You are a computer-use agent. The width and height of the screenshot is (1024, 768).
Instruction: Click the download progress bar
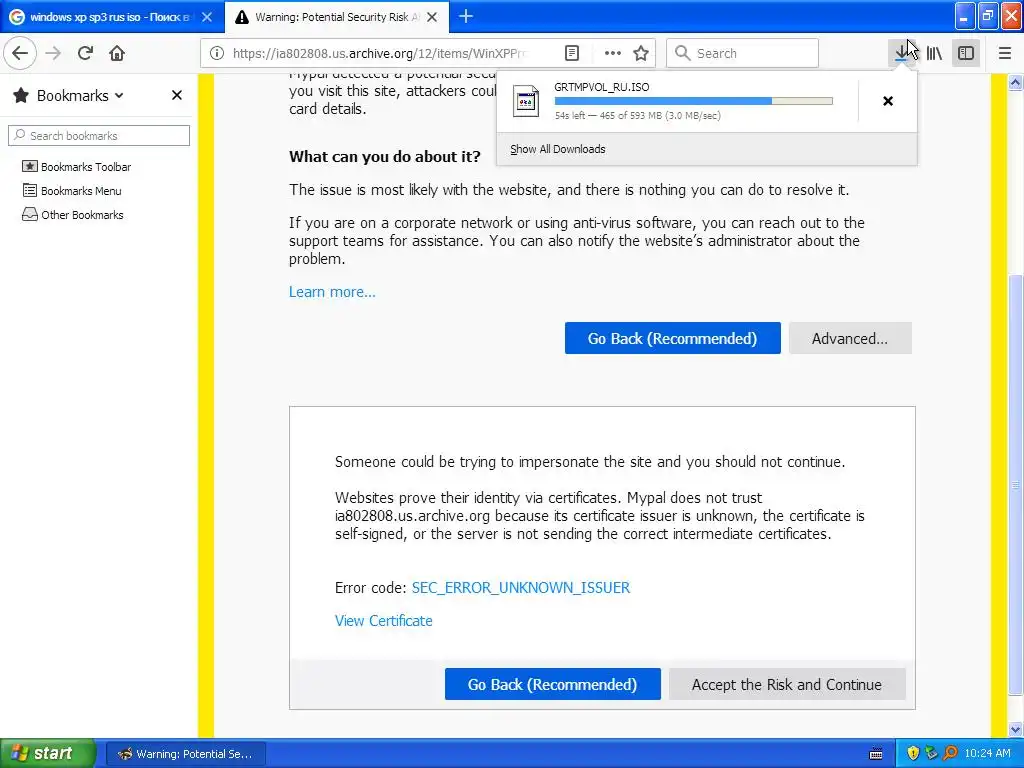694,101
